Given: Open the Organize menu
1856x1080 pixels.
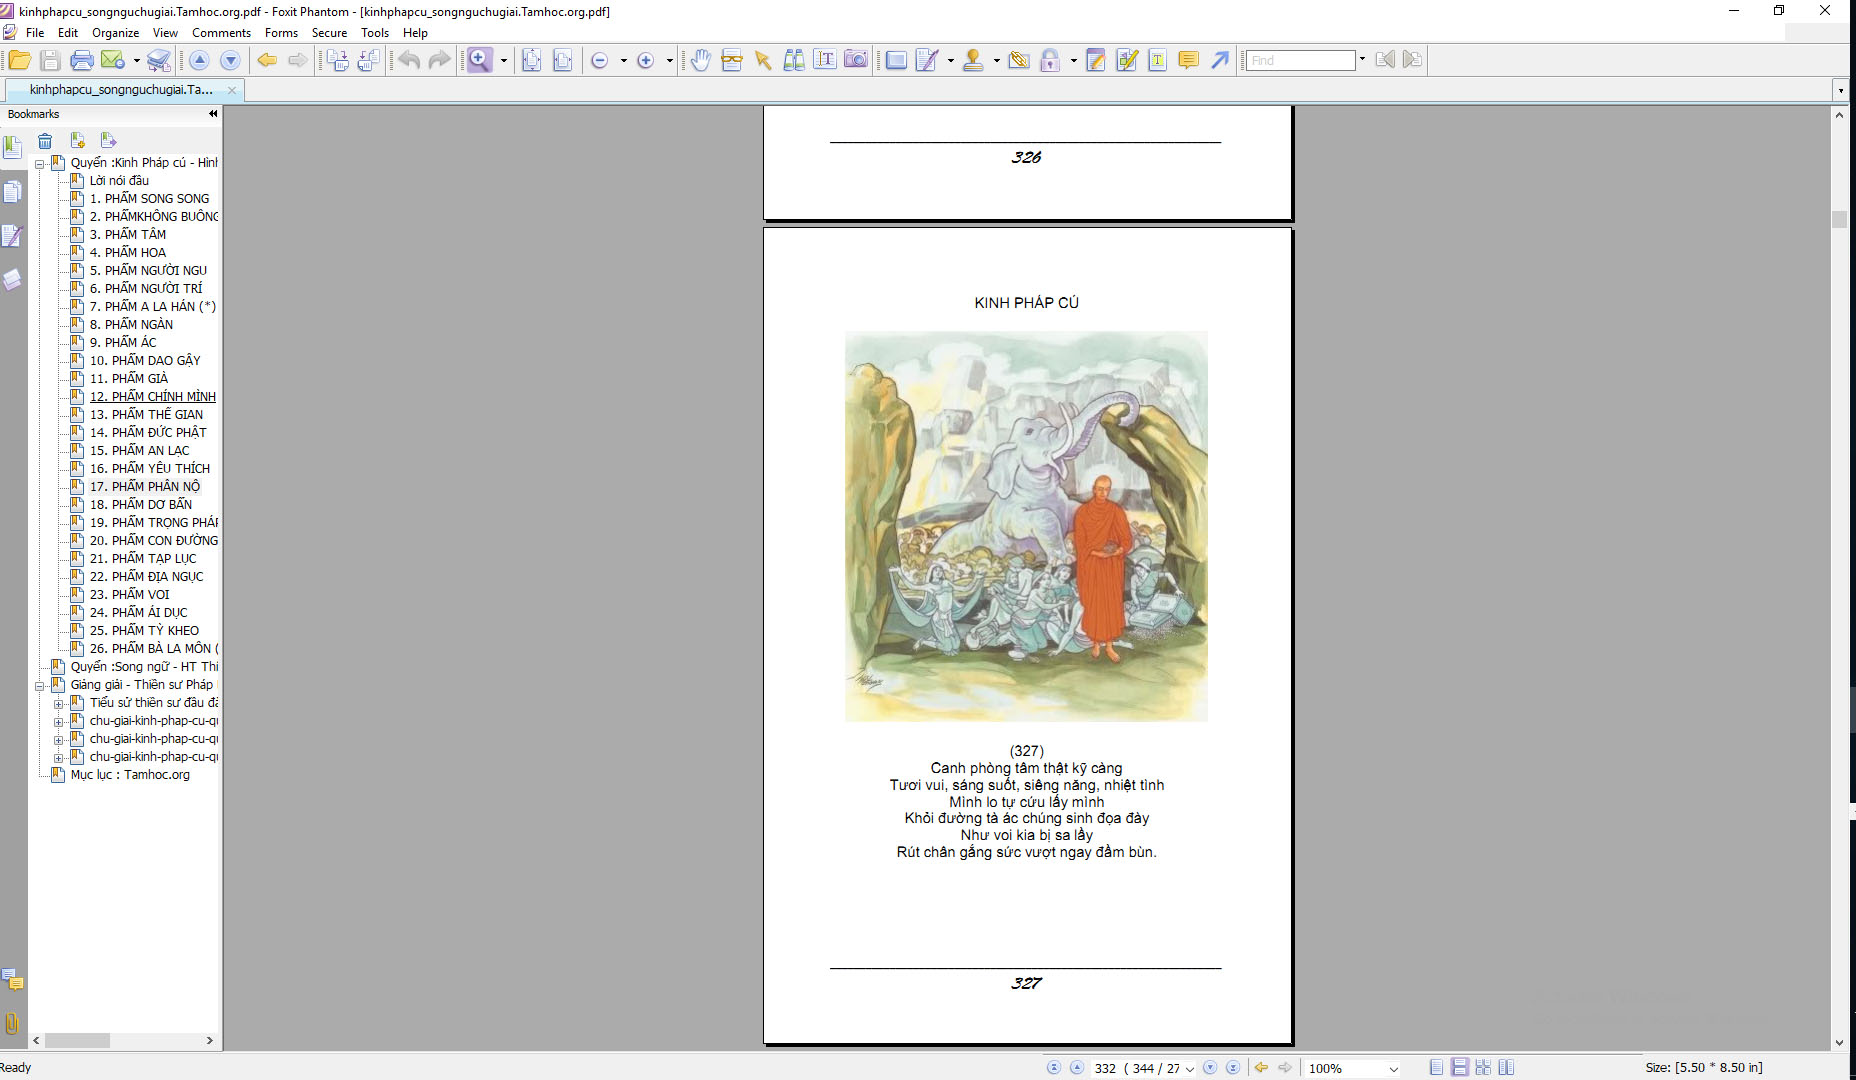Looking at the screenshot, I should pyautogui.click(x=115, y=33).
